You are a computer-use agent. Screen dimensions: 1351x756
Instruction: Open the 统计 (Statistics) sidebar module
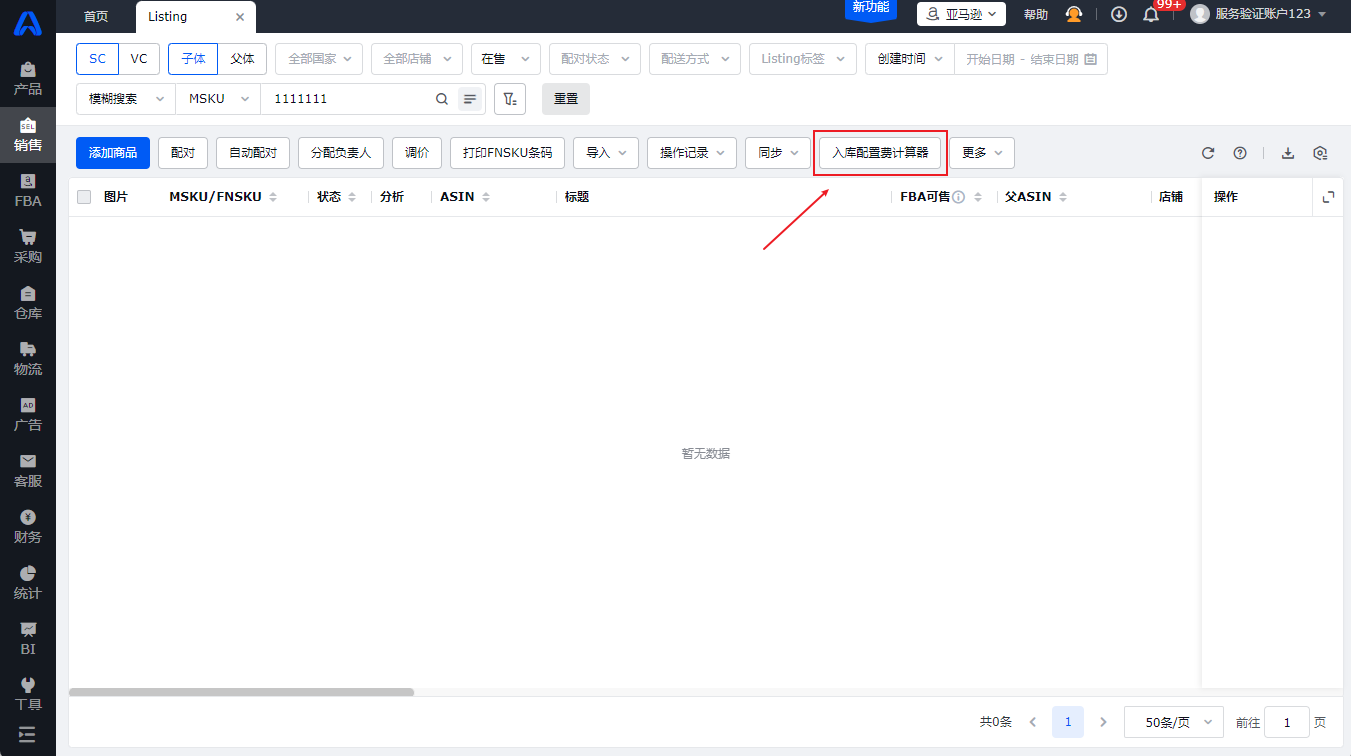pos(28,583)
